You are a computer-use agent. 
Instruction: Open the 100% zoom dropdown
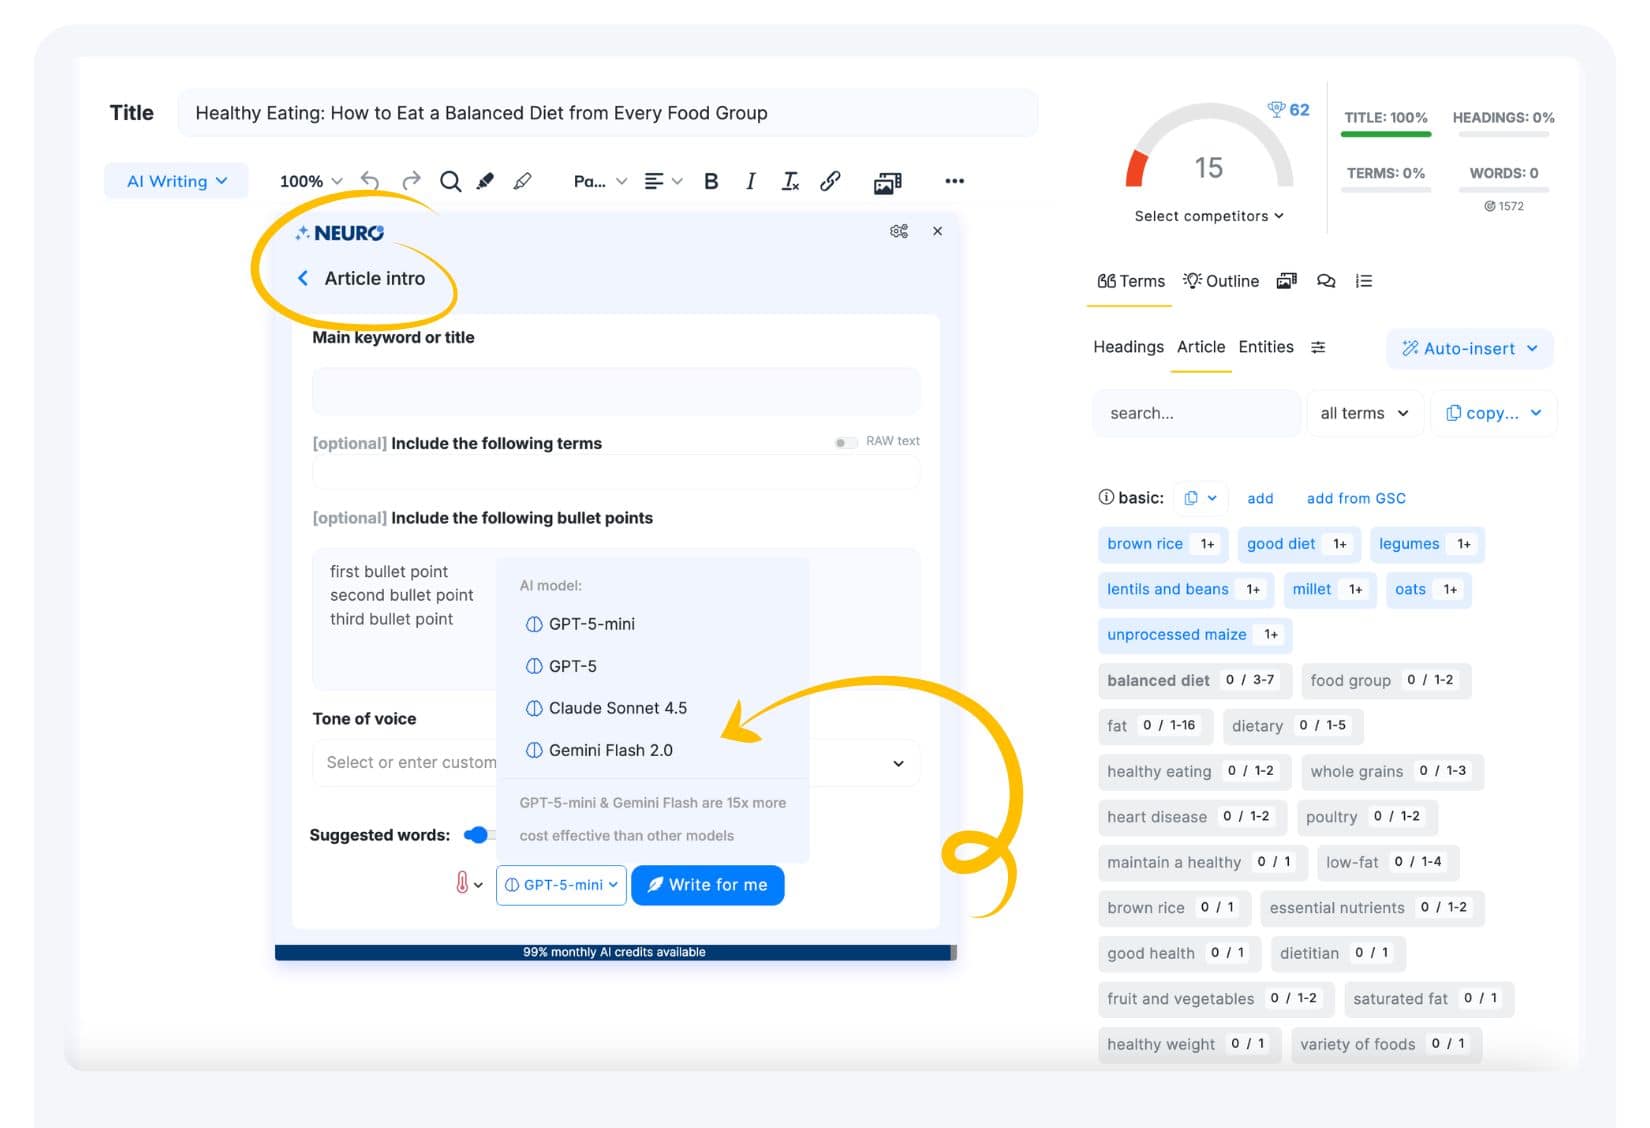311,181
